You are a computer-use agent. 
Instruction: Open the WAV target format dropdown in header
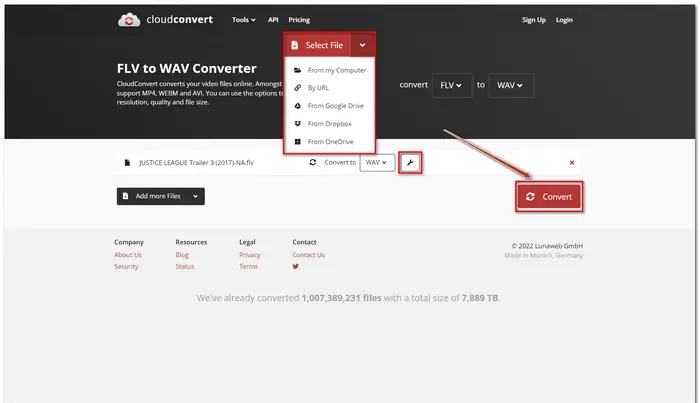coord(511,85)
